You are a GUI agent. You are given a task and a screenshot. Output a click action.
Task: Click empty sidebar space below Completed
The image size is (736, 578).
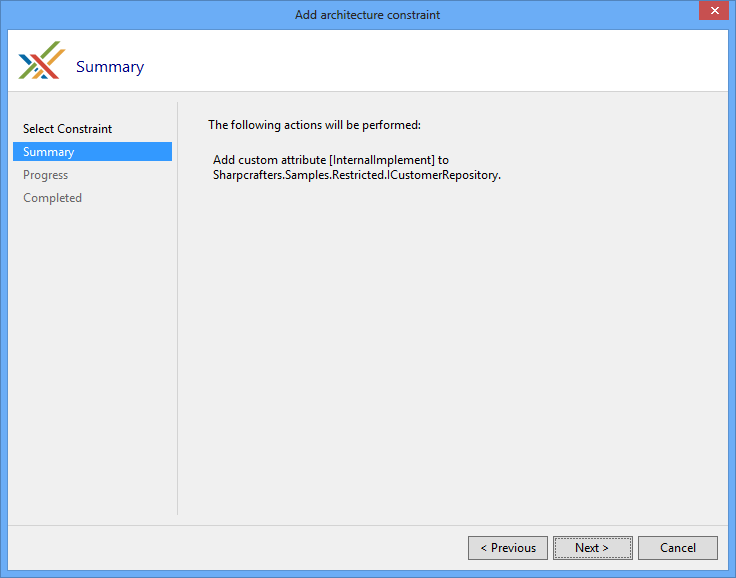tap(92, 350)
